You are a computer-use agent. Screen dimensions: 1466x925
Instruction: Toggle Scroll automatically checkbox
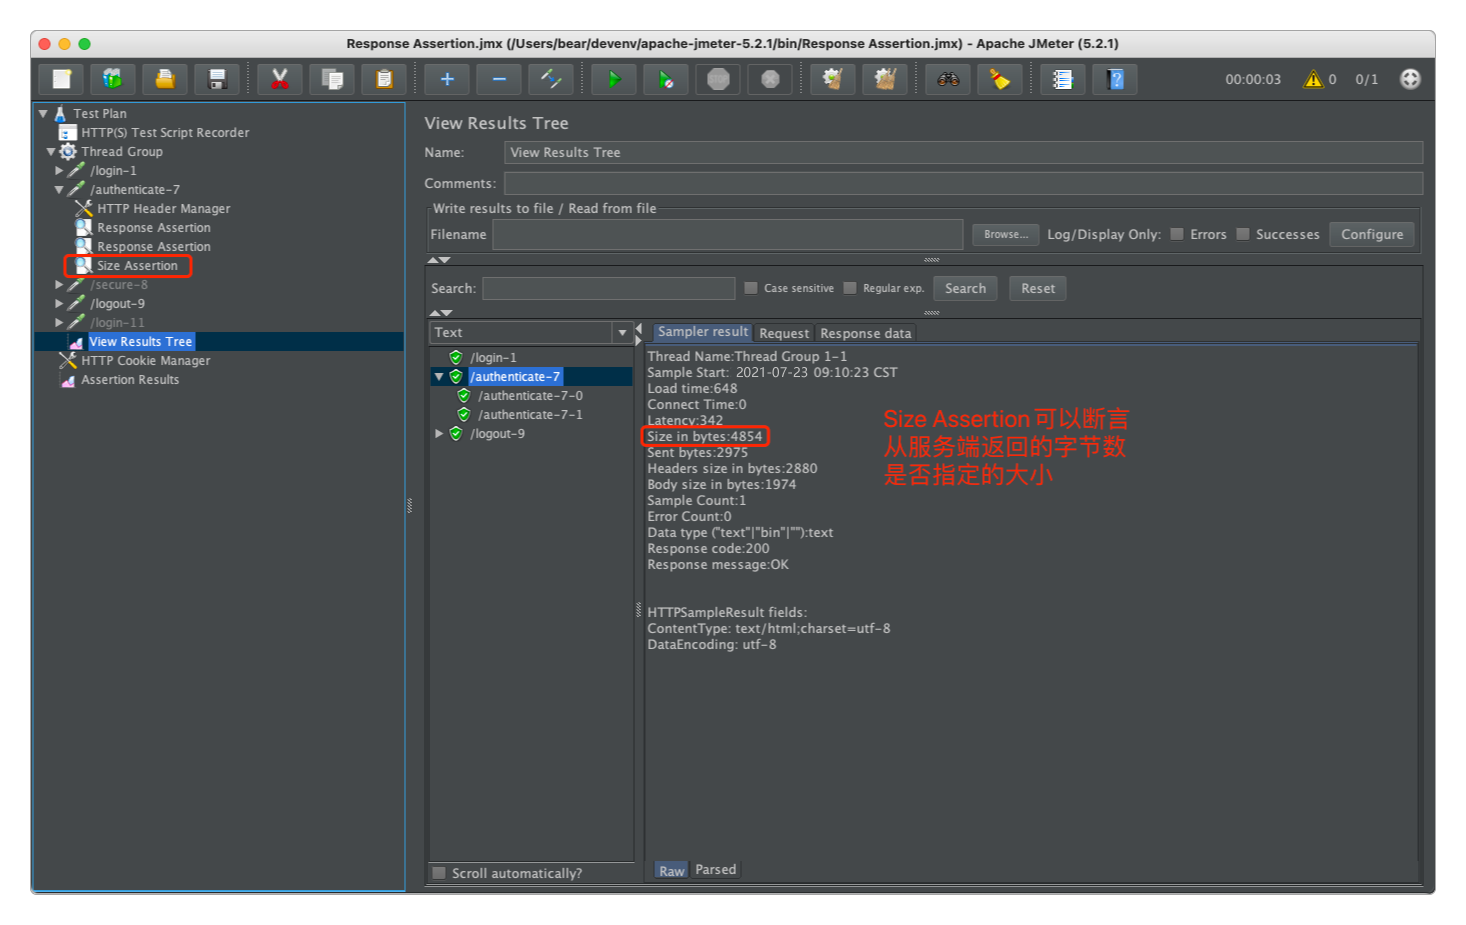pyautogui.click(x=439, y=873)
